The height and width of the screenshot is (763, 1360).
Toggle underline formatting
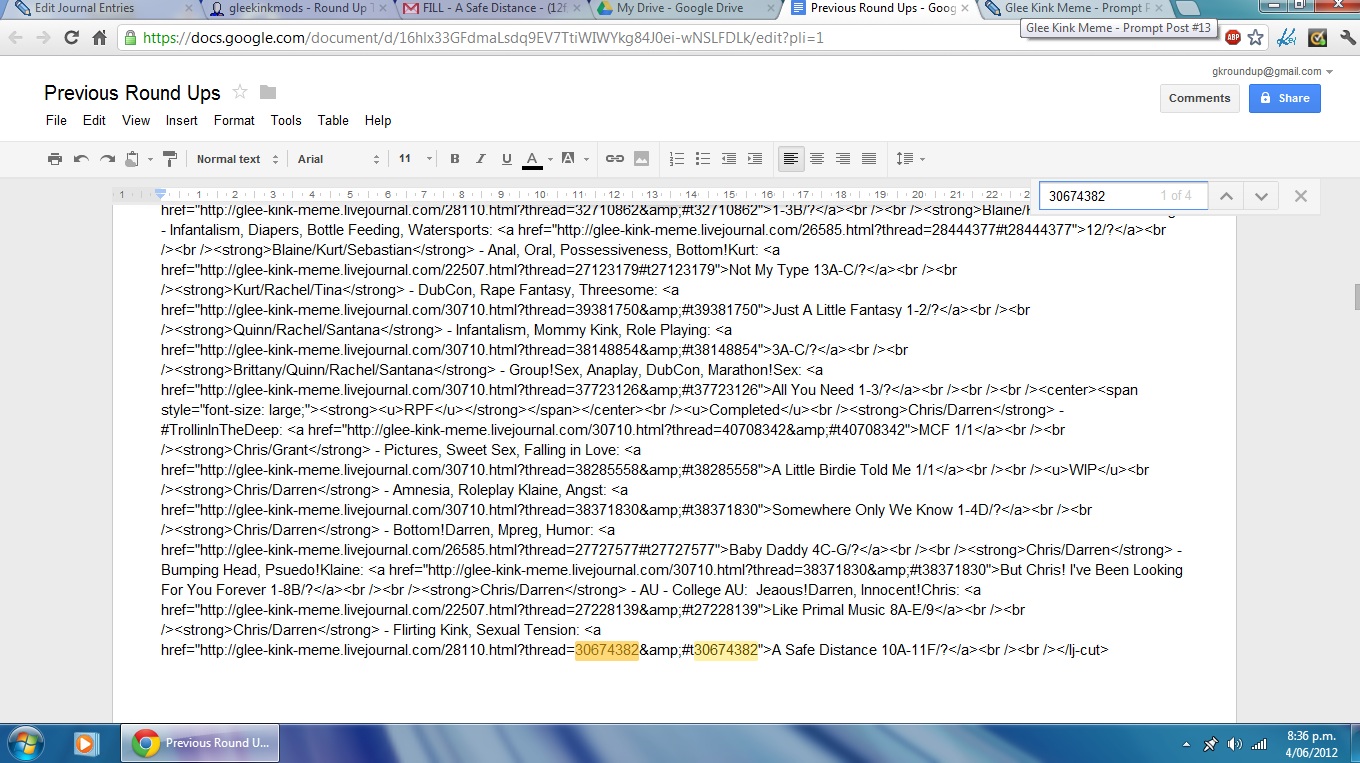[507, 159]
